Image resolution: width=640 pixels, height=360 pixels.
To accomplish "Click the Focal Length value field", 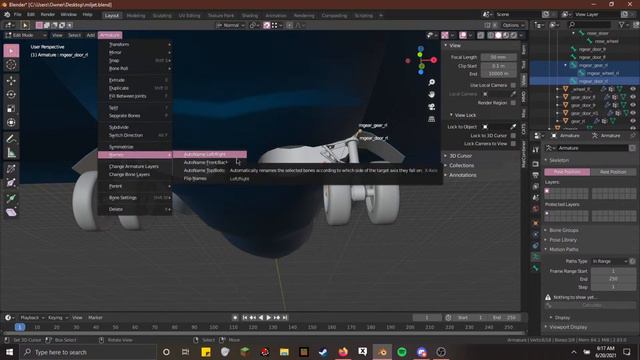I will coord(498,57).
